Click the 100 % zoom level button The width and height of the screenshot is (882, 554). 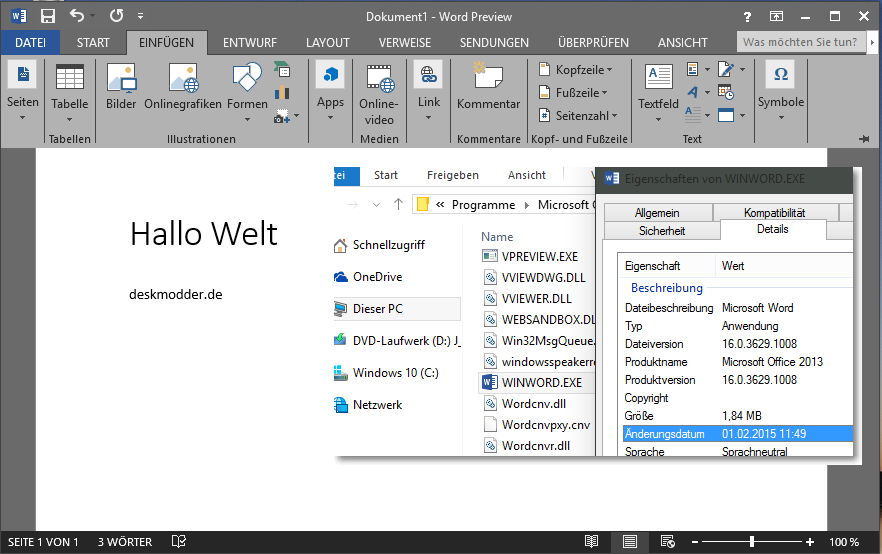843,542
